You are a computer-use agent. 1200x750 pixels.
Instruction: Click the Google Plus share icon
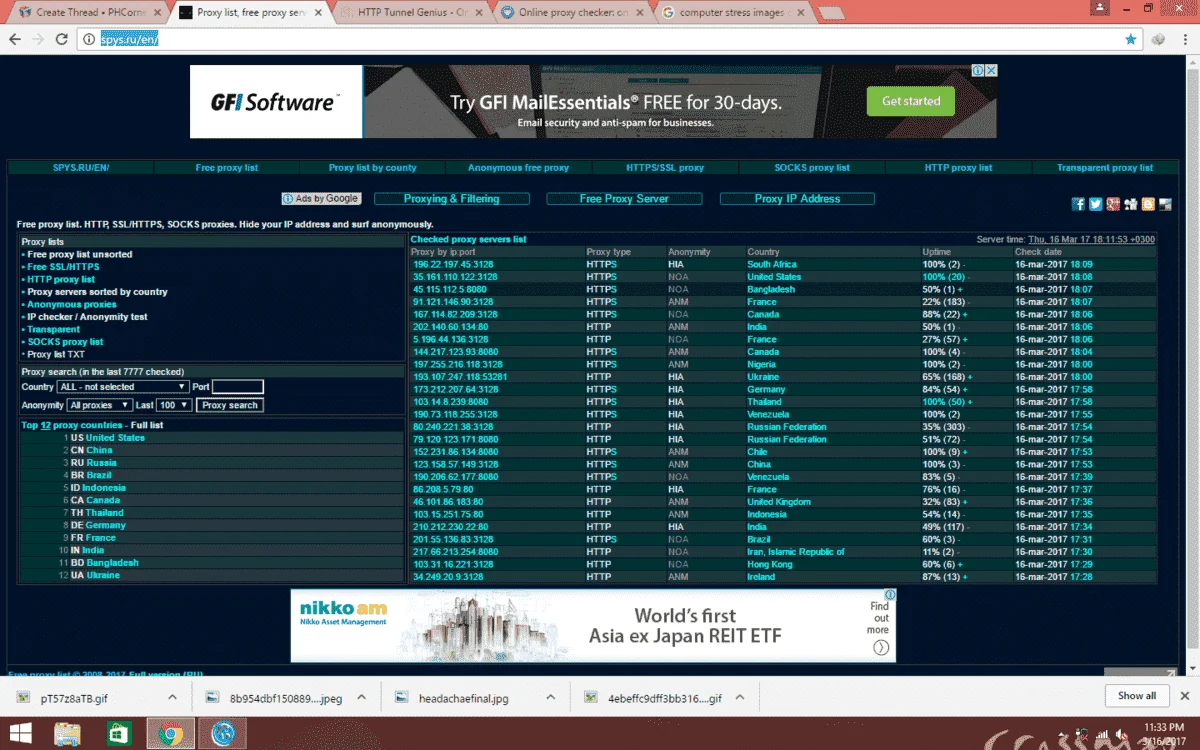pyautogui.click(x=1113, y=204)
